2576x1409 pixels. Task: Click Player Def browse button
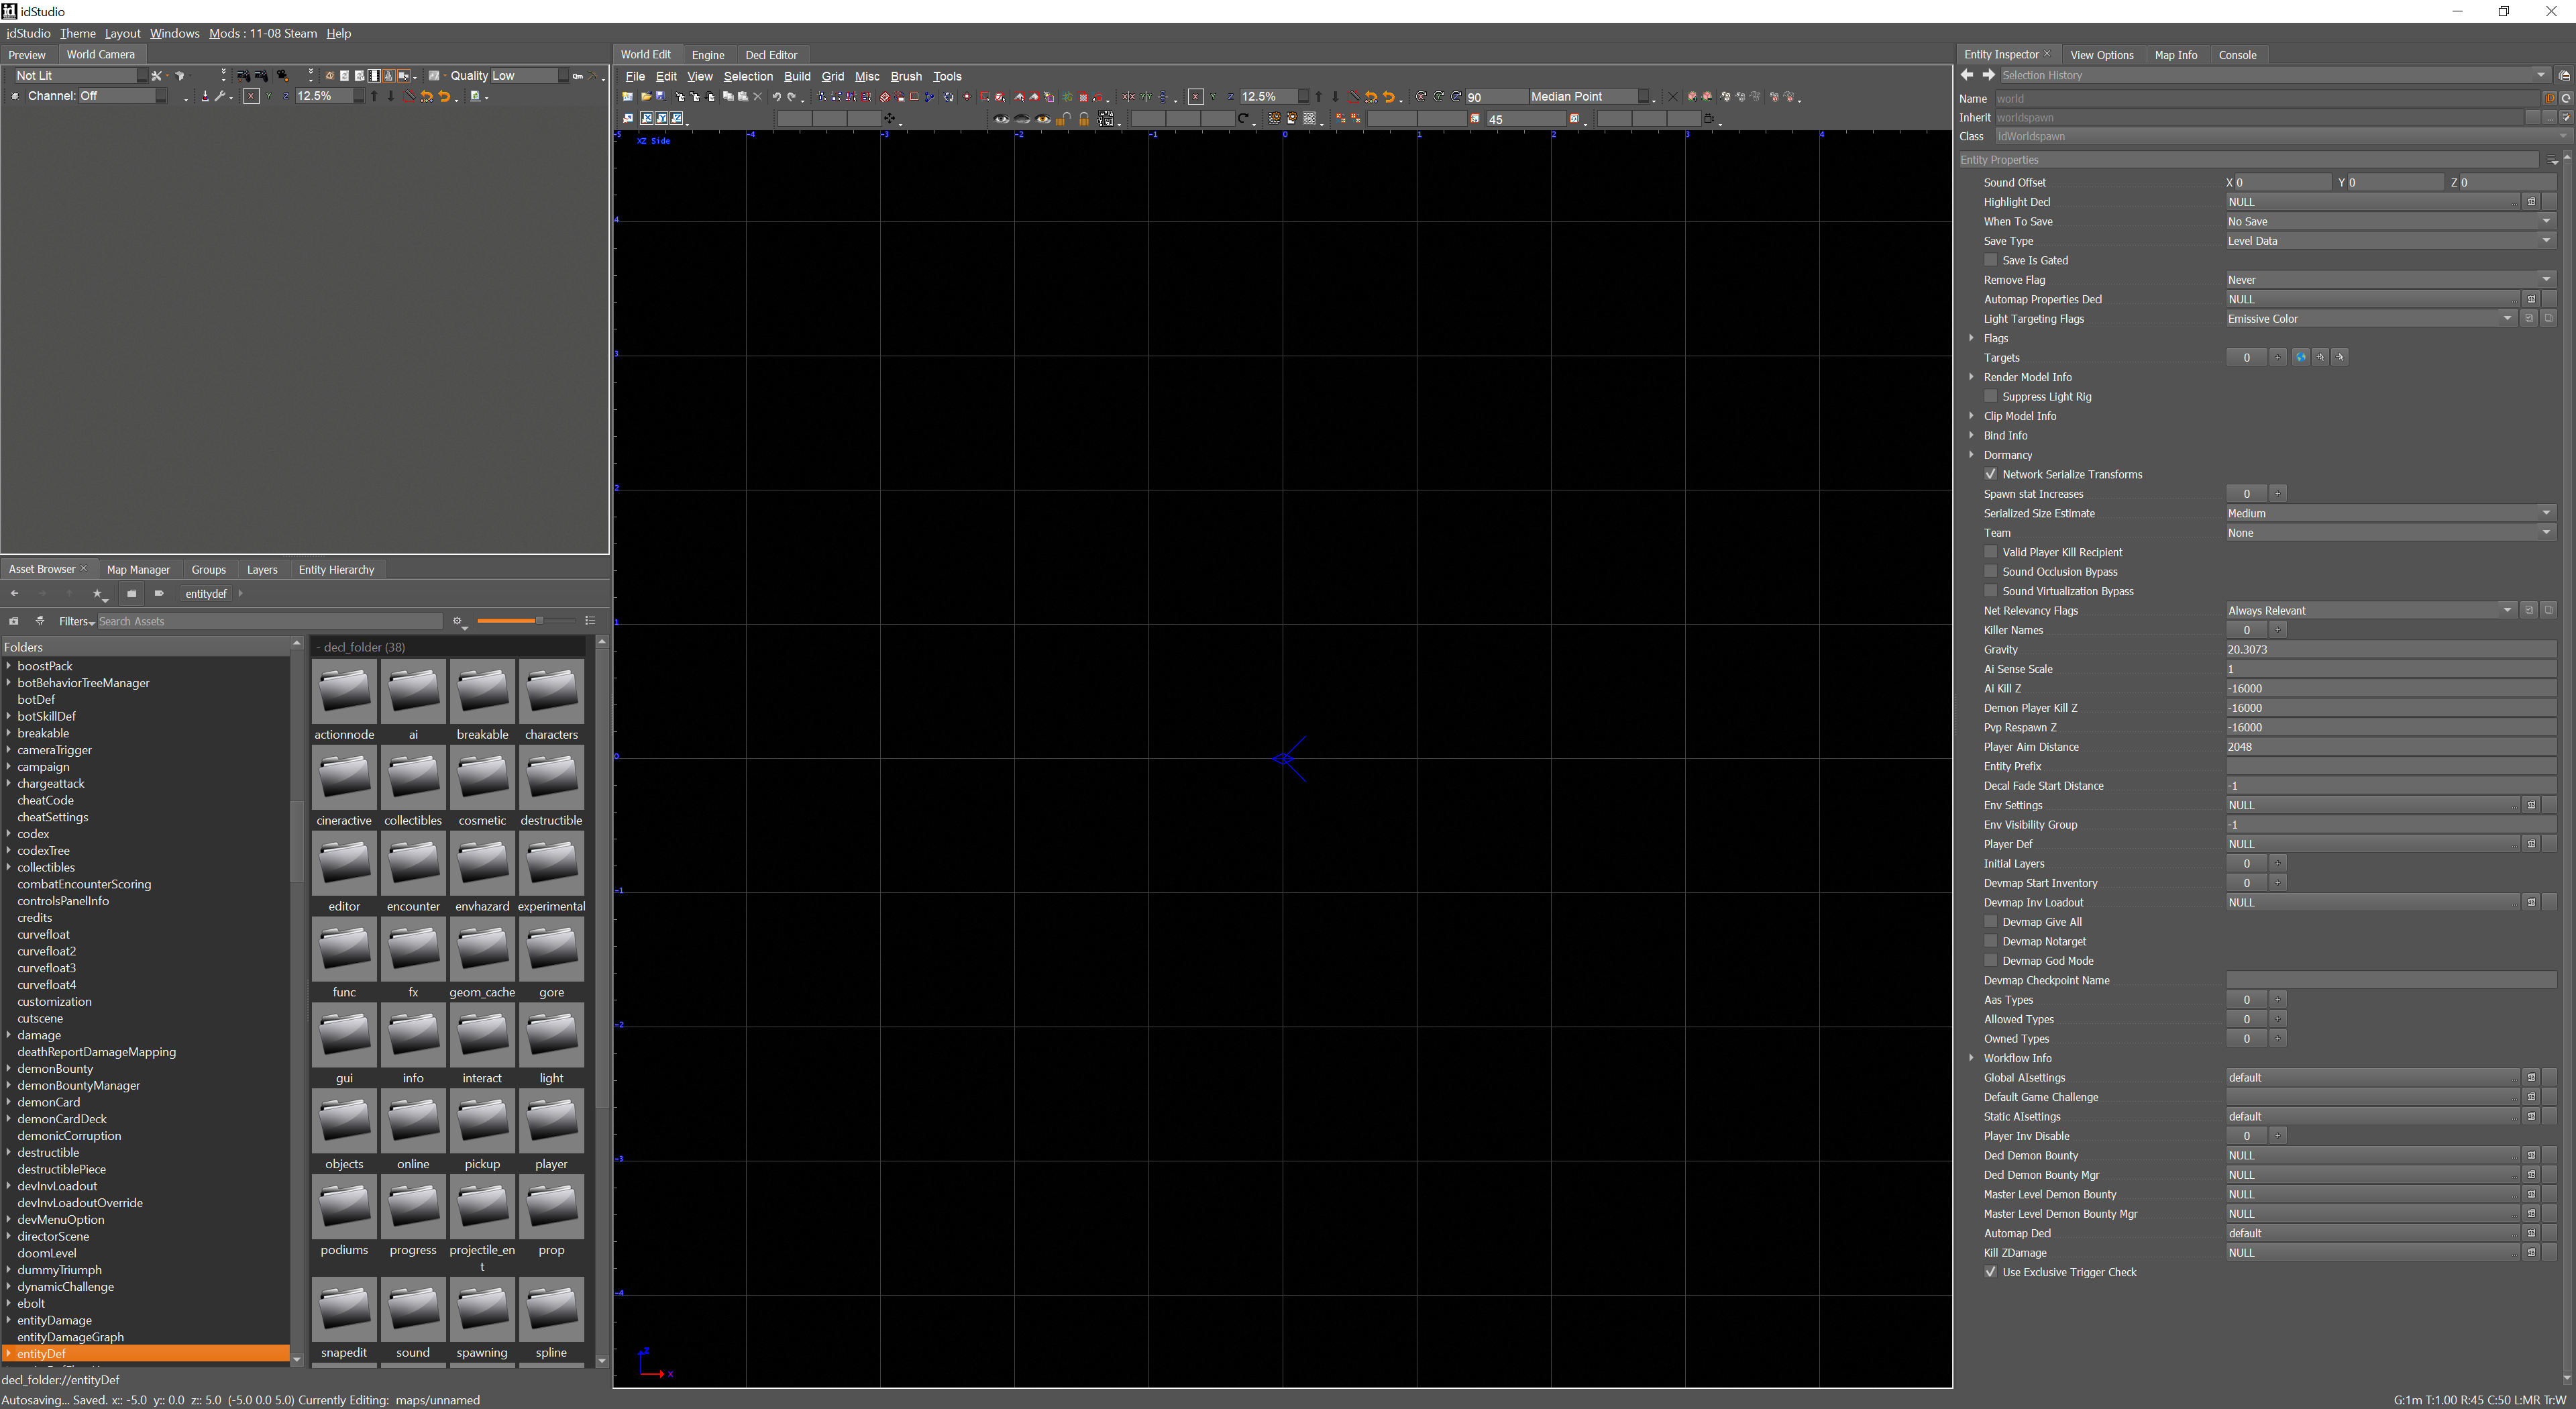coord(2531,844)
